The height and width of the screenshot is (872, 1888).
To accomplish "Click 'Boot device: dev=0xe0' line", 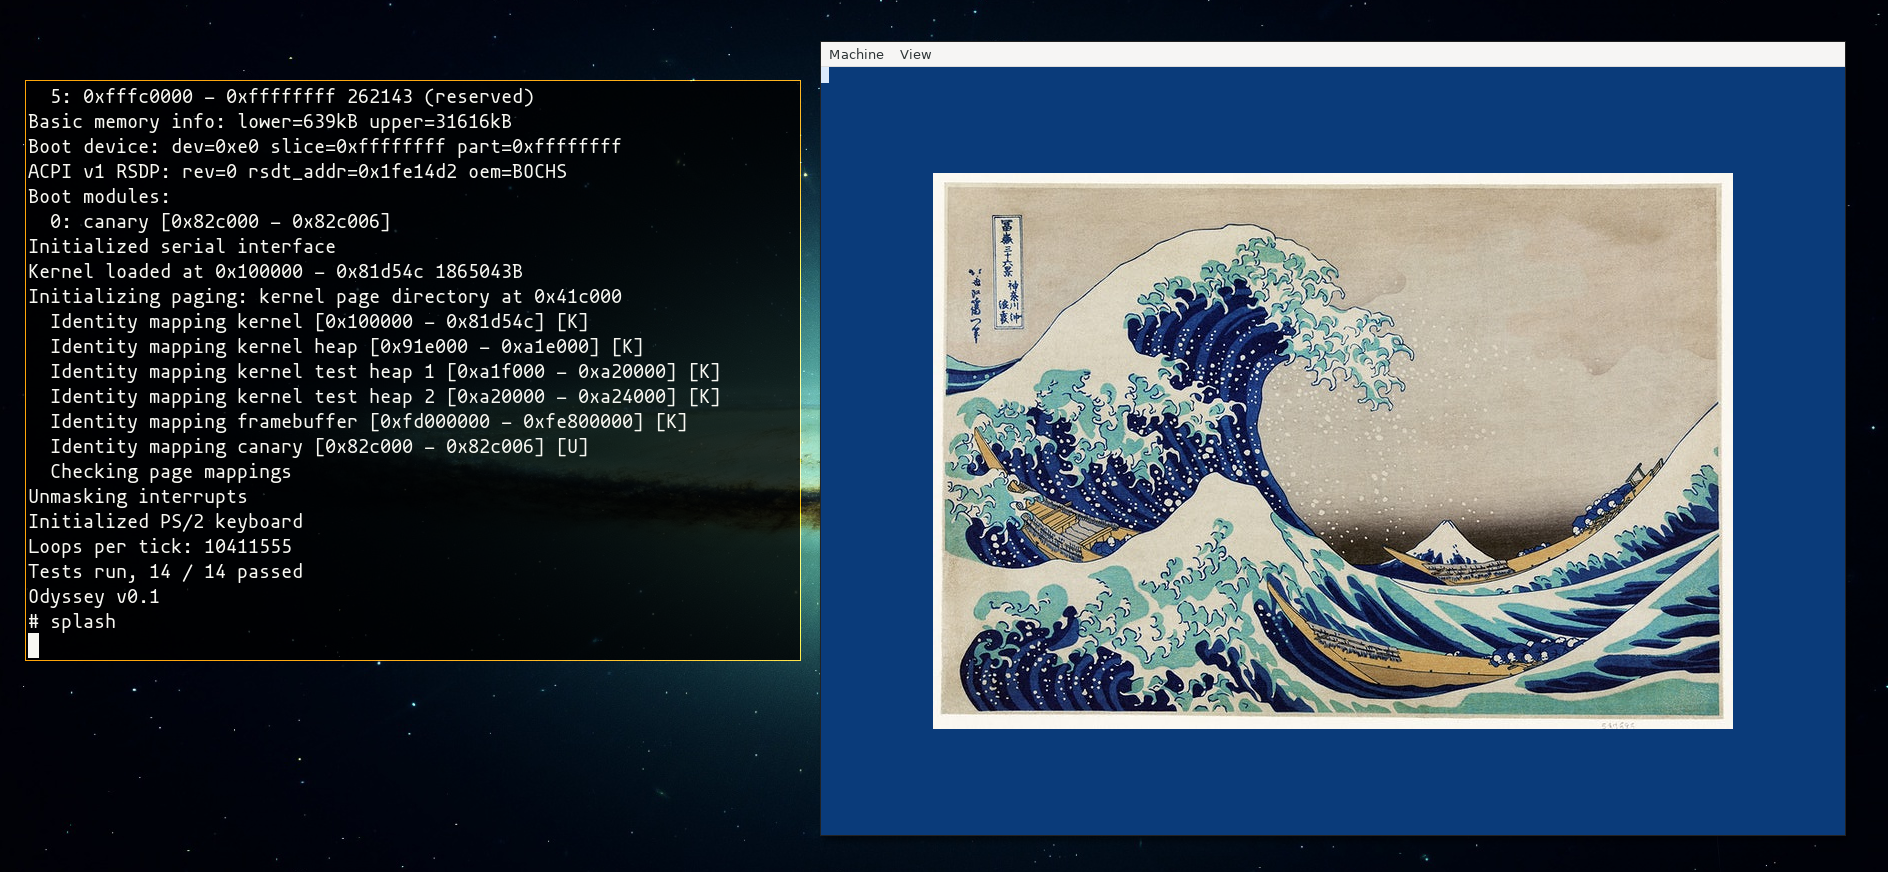I will click(325, 146).
